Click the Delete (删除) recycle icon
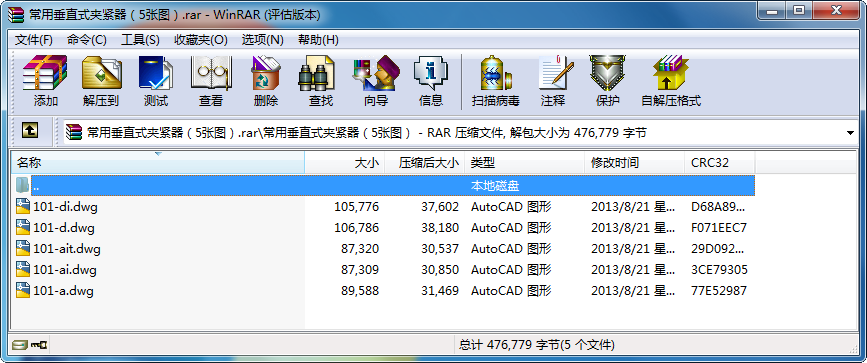867x363 pixels. 265,81
